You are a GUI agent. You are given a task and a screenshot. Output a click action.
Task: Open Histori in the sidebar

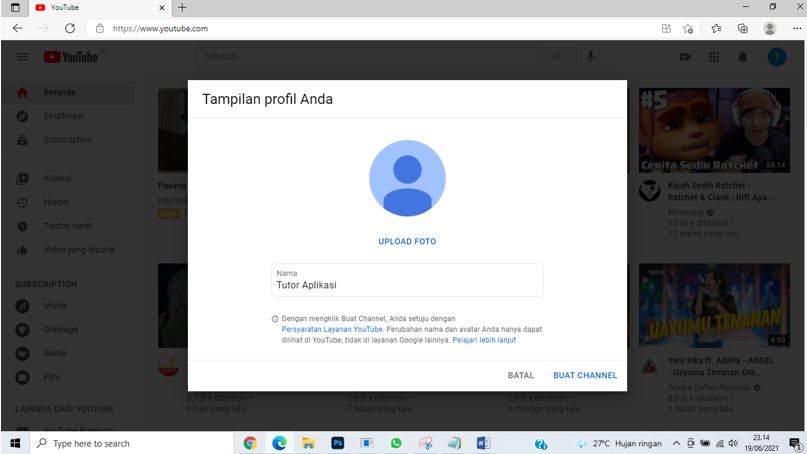click(x=56, y=202)
